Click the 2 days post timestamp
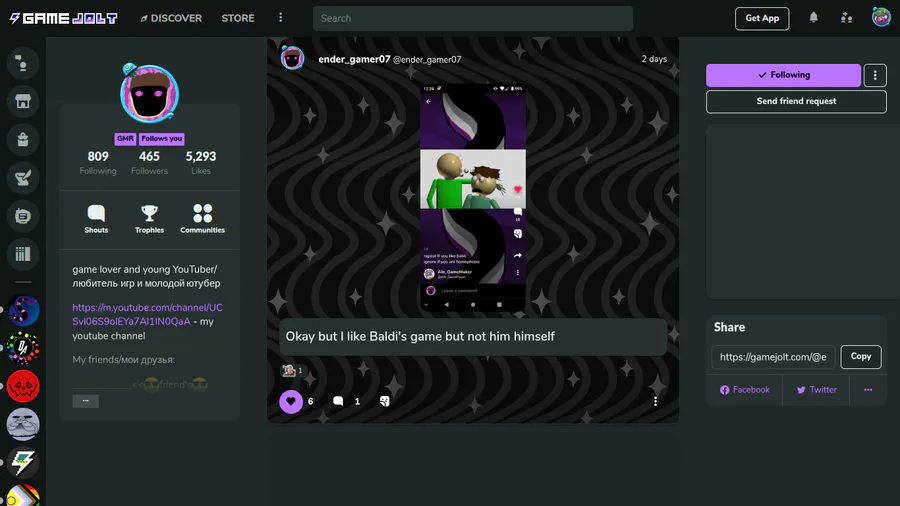This screenshot has width=900, height=506. click(654, 59)
